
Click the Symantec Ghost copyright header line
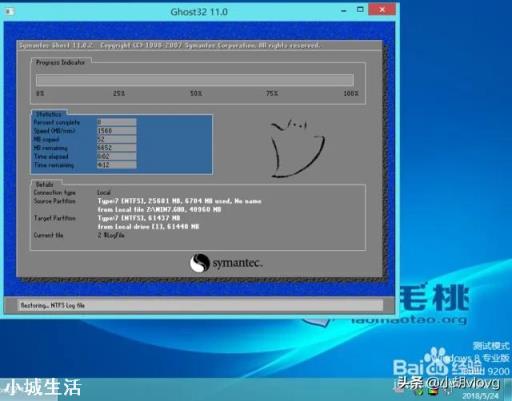tap(169, 45)
